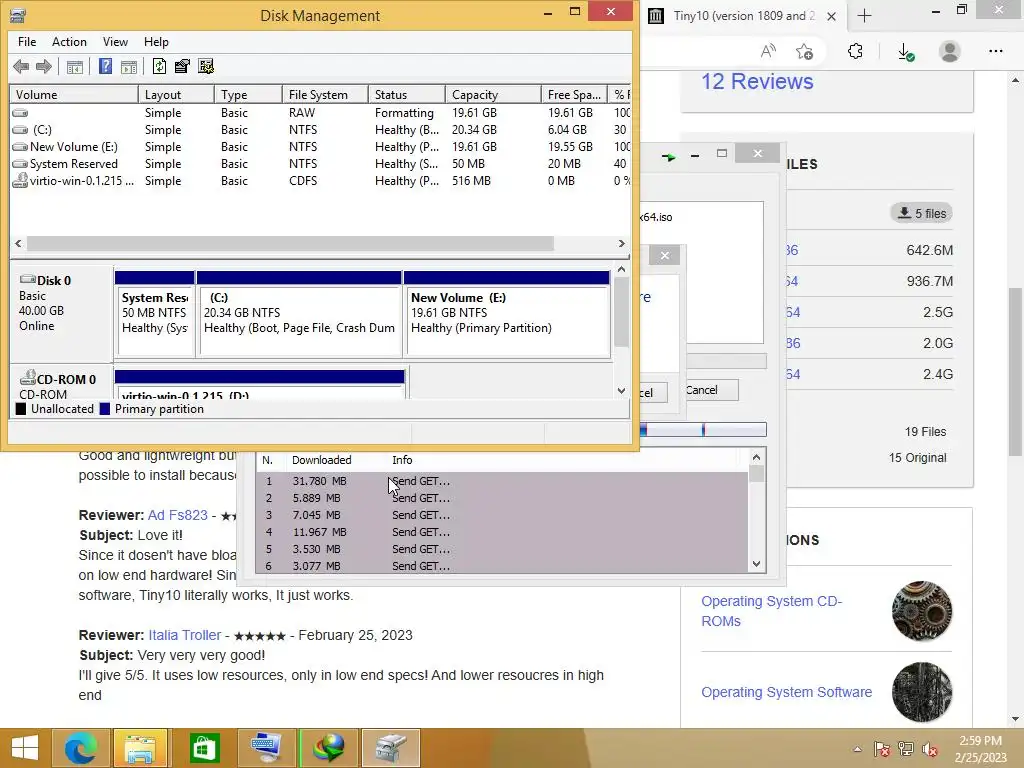Viewport: 1024px width, 768px height.
Task: Click the volume list's left scroll arrow
Action: (x=18, y=244)
